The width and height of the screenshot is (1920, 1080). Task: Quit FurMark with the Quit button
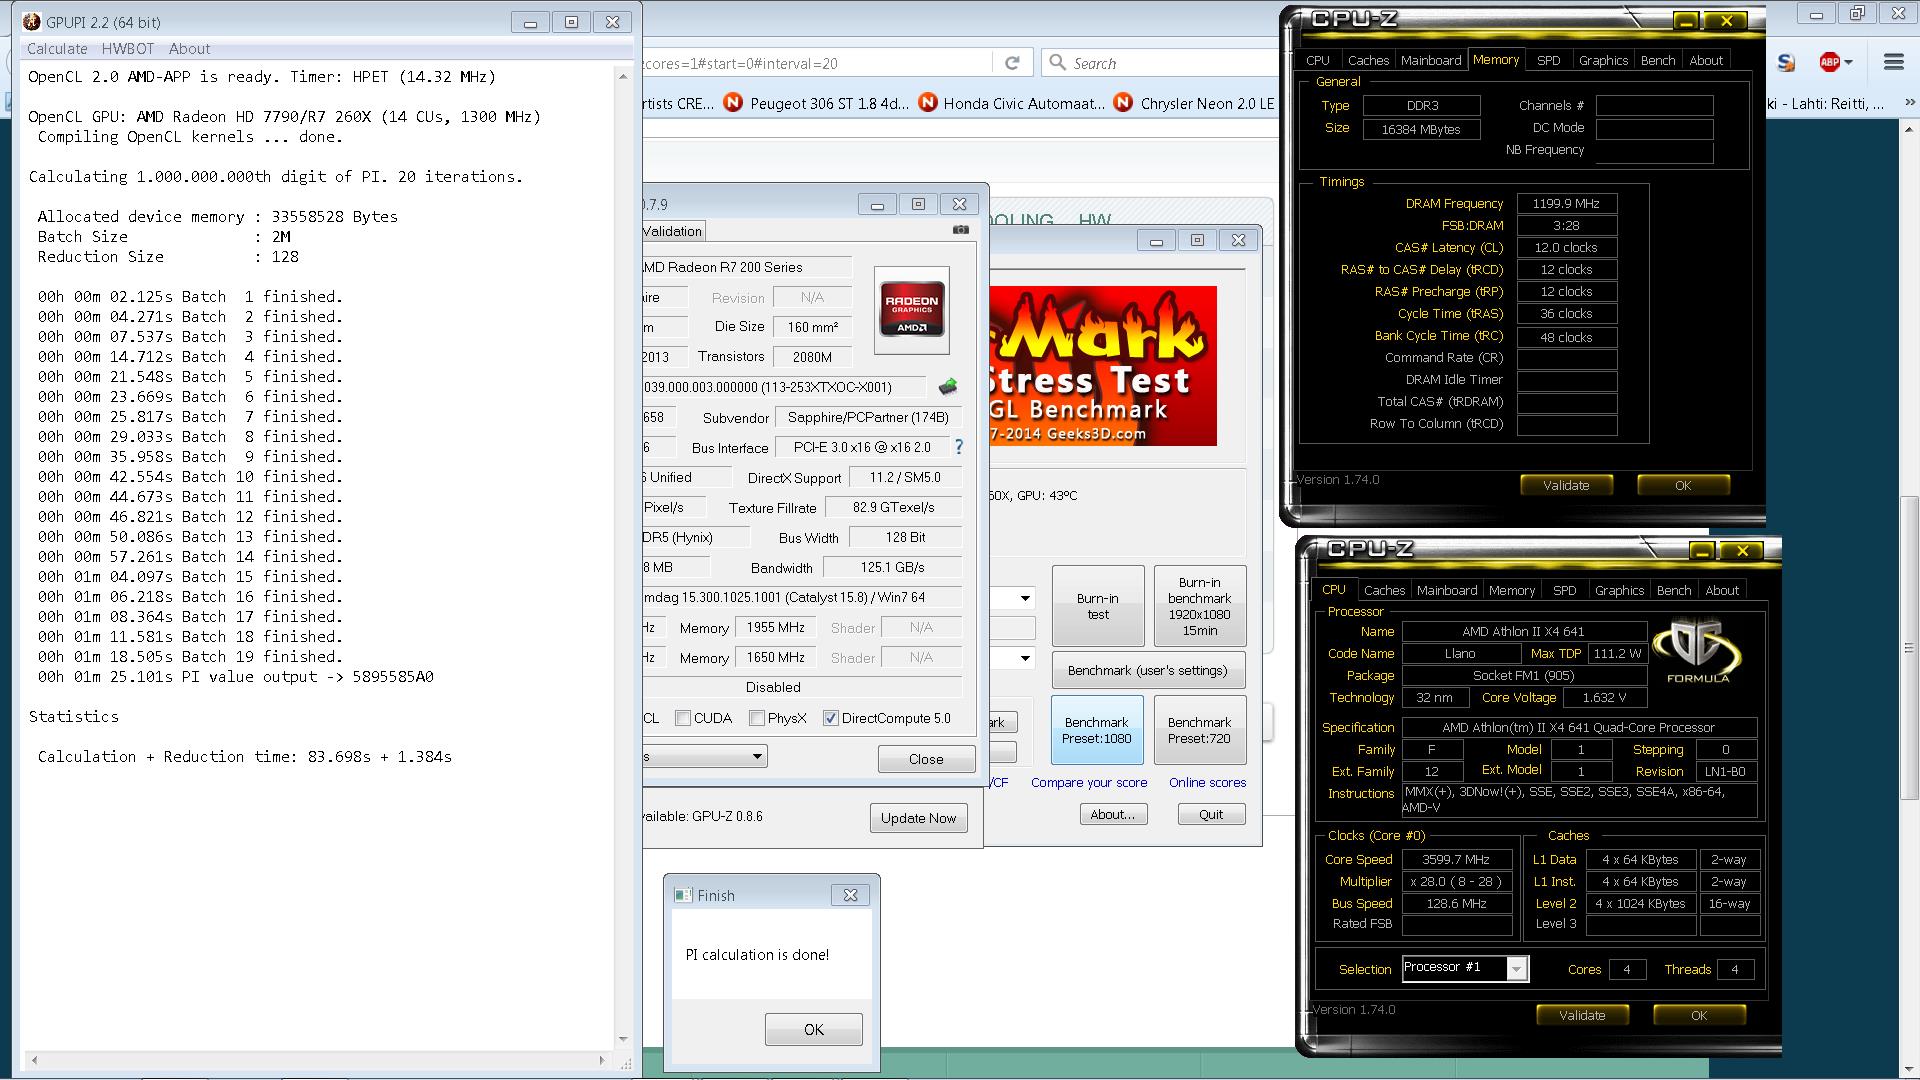pyautogui.click(x=1211, y=814)
